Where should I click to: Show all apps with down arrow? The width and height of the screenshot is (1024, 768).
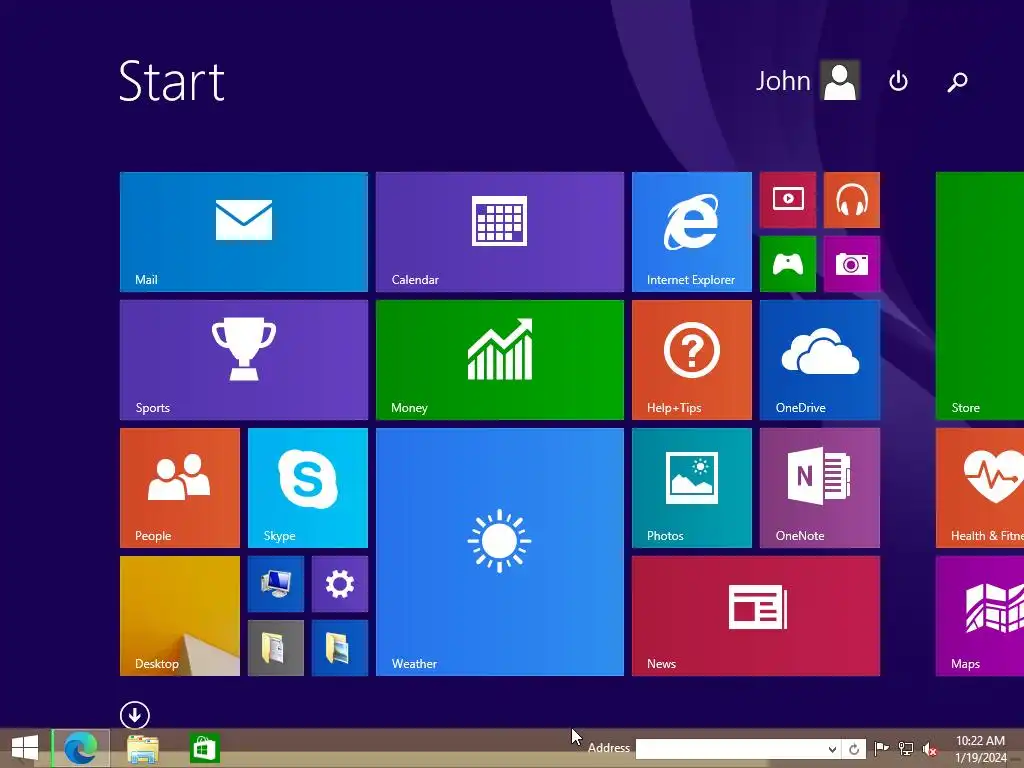pos(135,716)
